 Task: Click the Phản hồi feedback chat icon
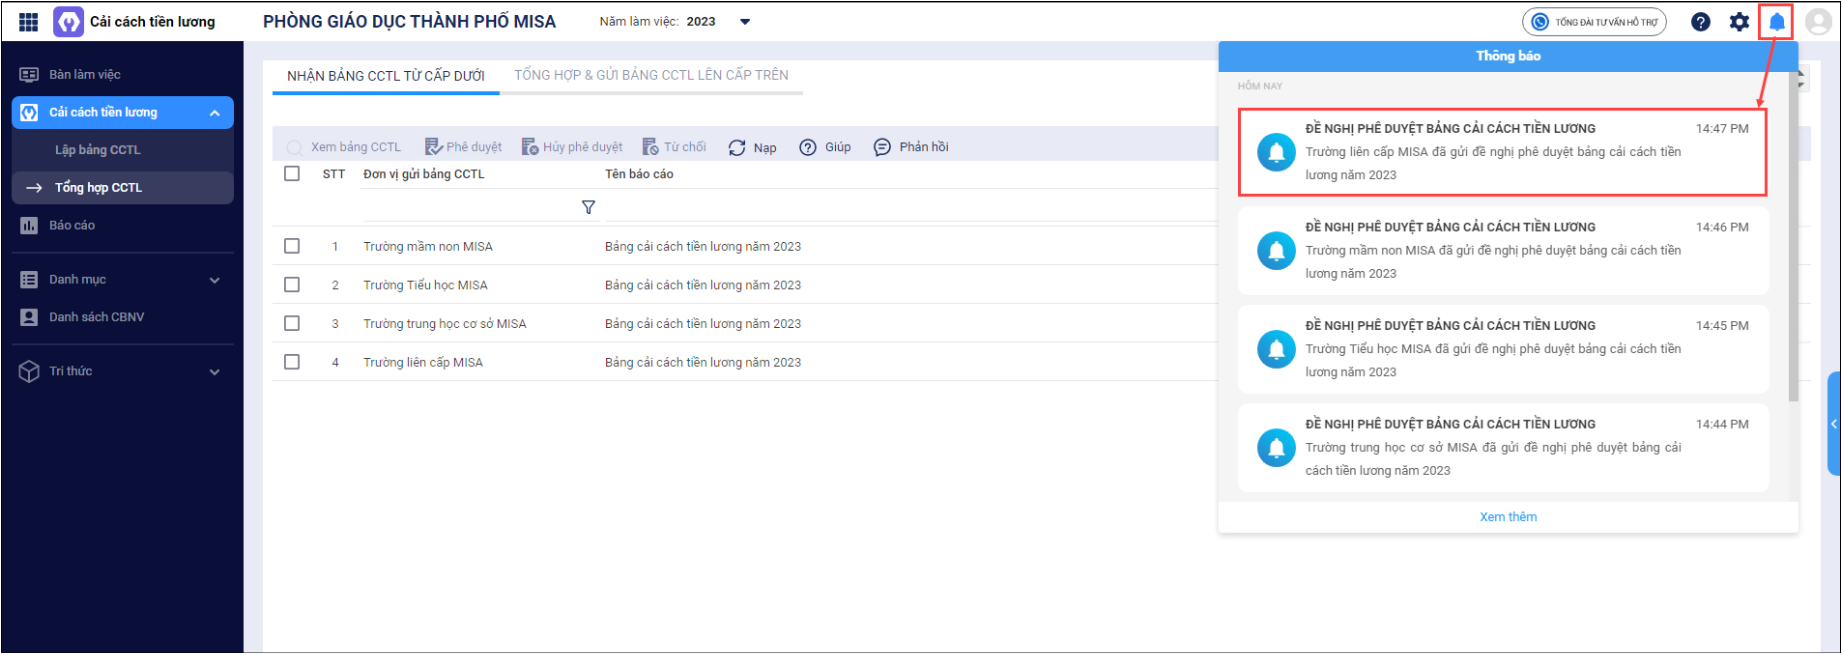click(x=882, y=147)
